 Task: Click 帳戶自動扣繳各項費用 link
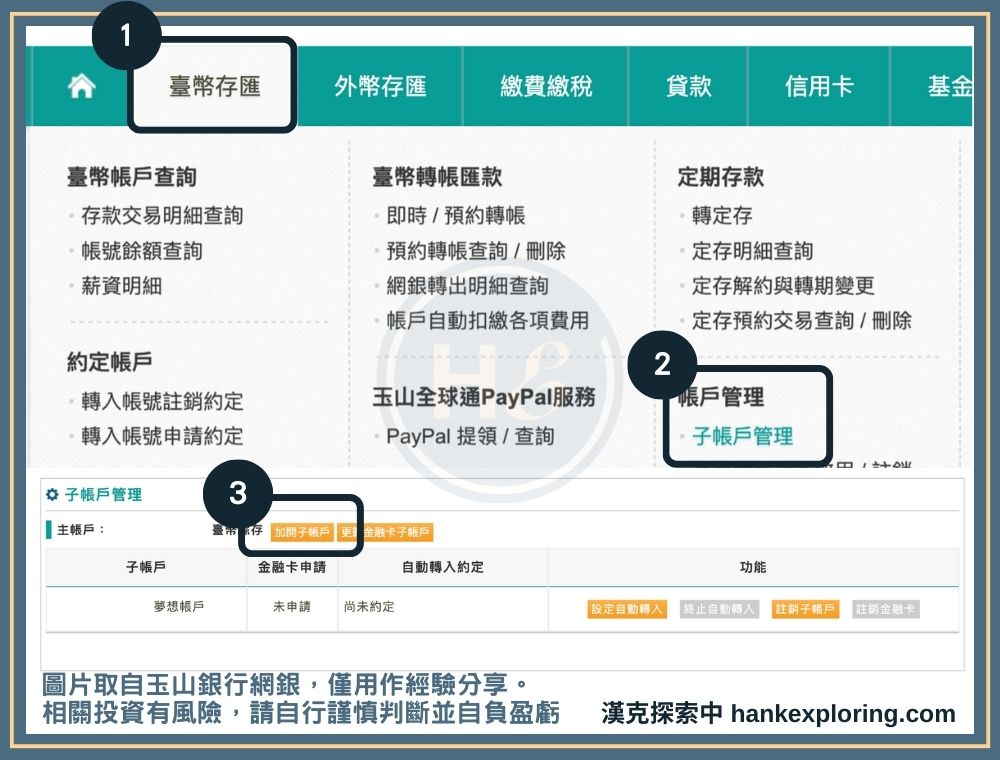(x=487, y=321)
